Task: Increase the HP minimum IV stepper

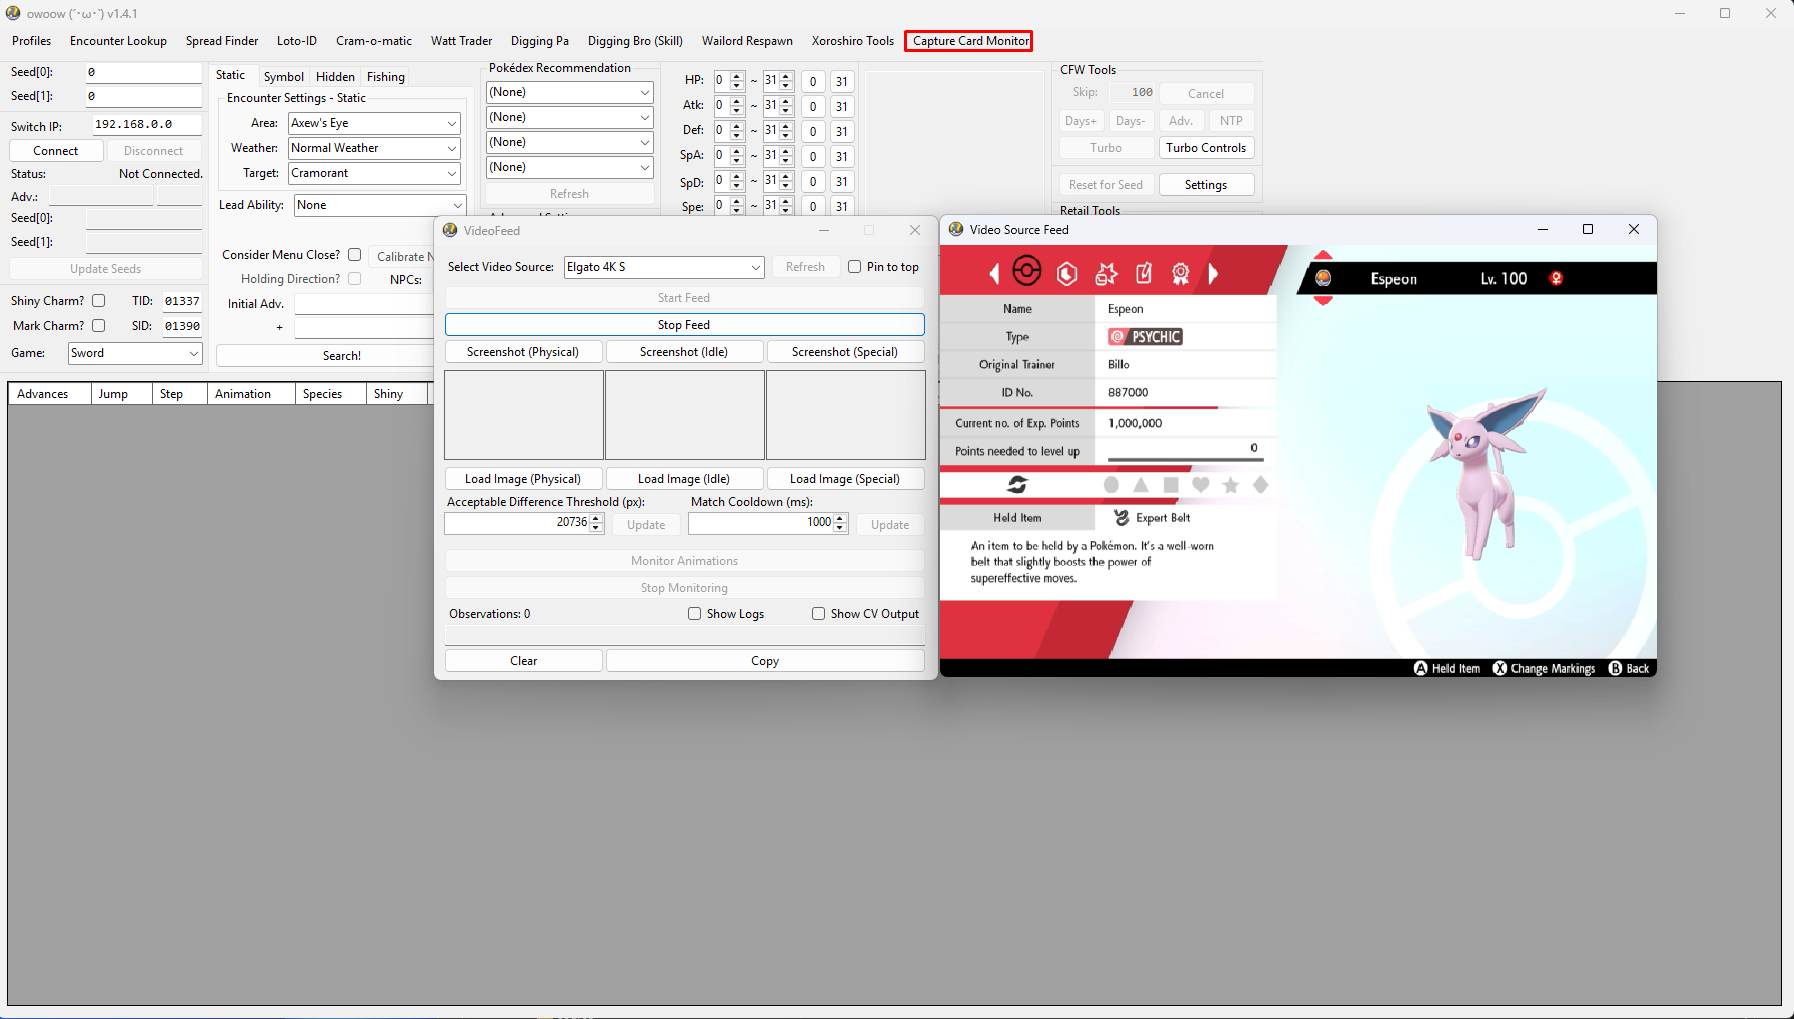Action: click(x=737, y=76)
